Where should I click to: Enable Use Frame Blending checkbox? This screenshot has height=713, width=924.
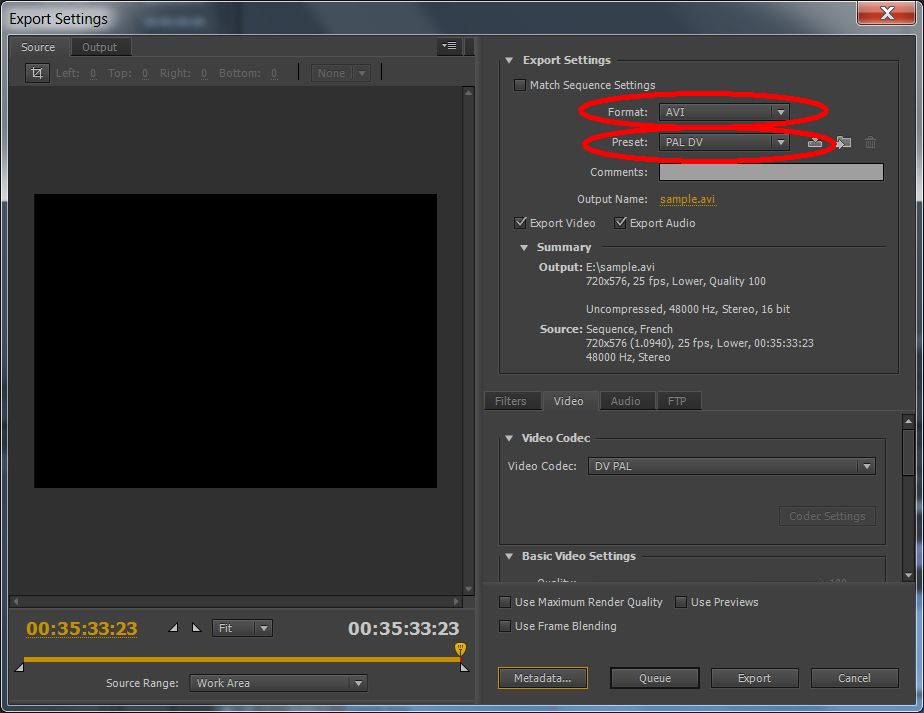(505, 626)
